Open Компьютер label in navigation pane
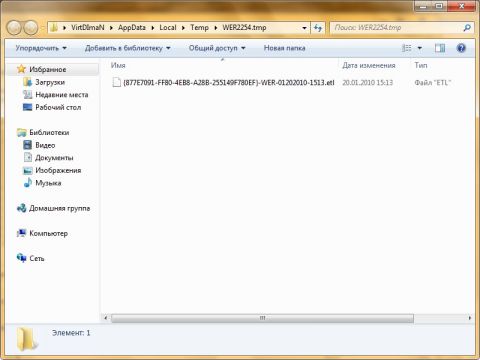Screen dimensions: 480x360 click(x=48, y=233)
